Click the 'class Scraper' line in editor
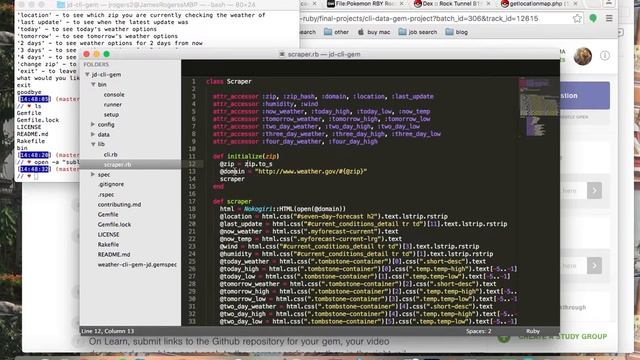Screen dimensions: 640x360 229,82
